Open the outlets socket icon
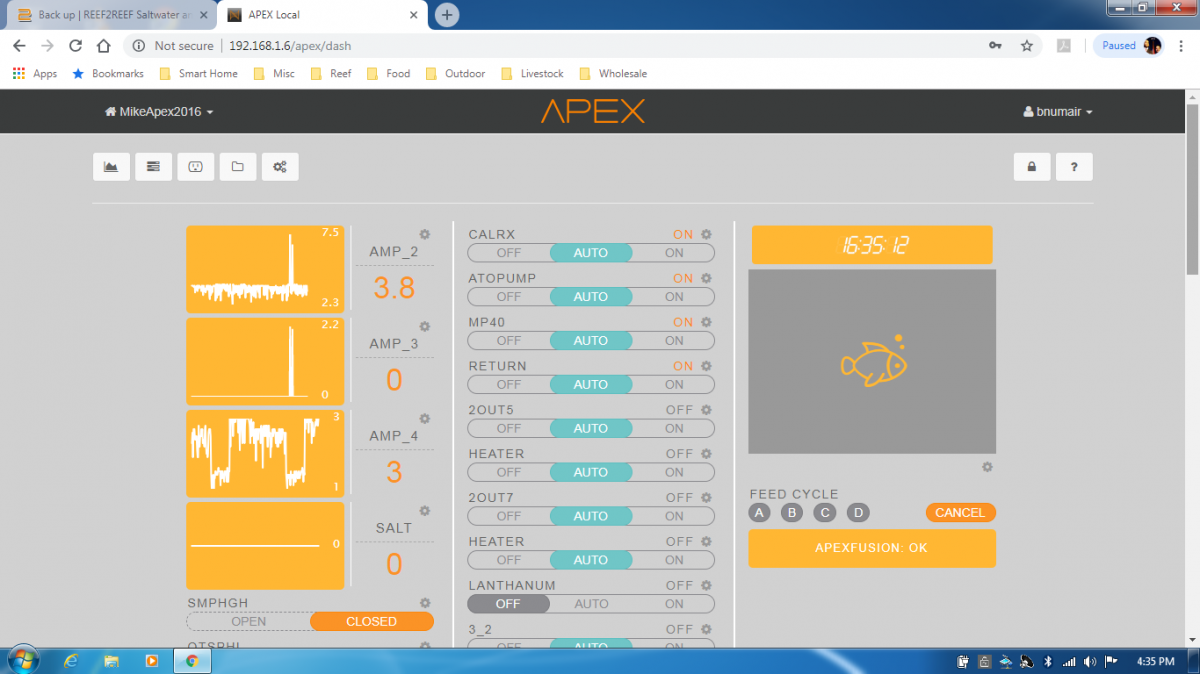Image resolution: width=1200 pixels, height=674 pixels. point(196,167)
